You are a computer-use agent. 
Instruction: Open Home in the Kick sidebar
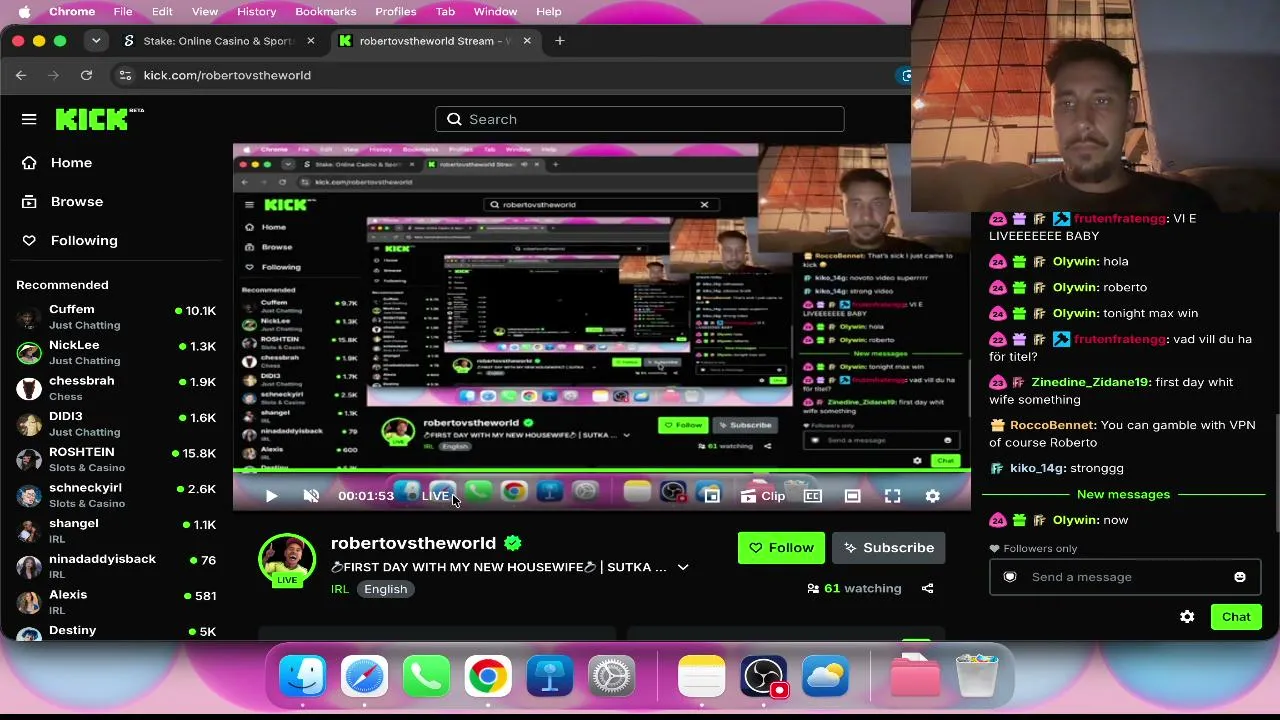pyautogui.click(x=71, y=163)
